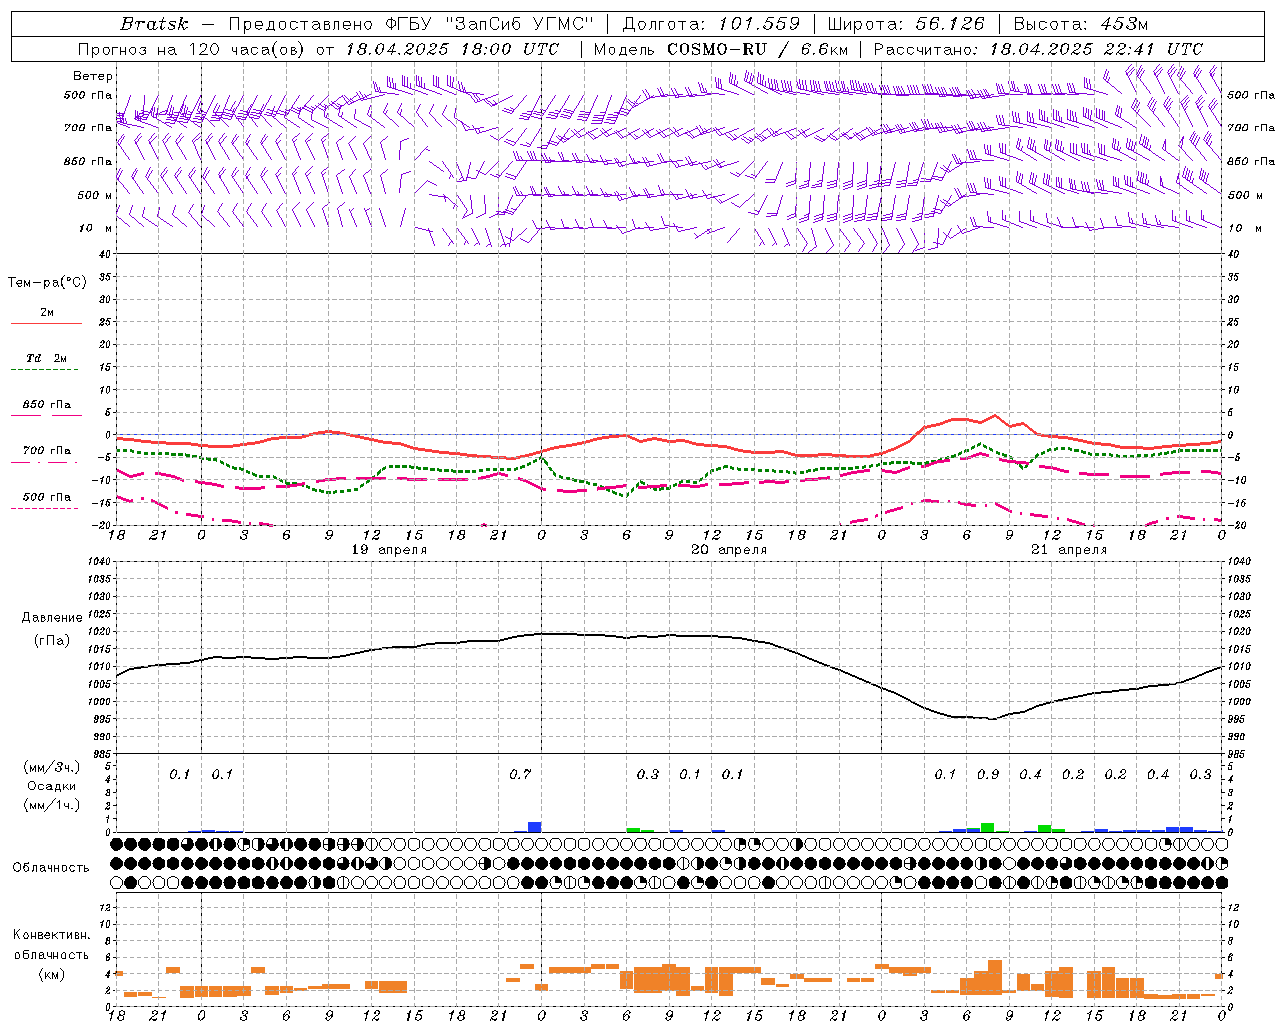This screenshot has width=1280, height=1024.
Task: Select the Широта 56.126 header field
Action: pos(906,24)
